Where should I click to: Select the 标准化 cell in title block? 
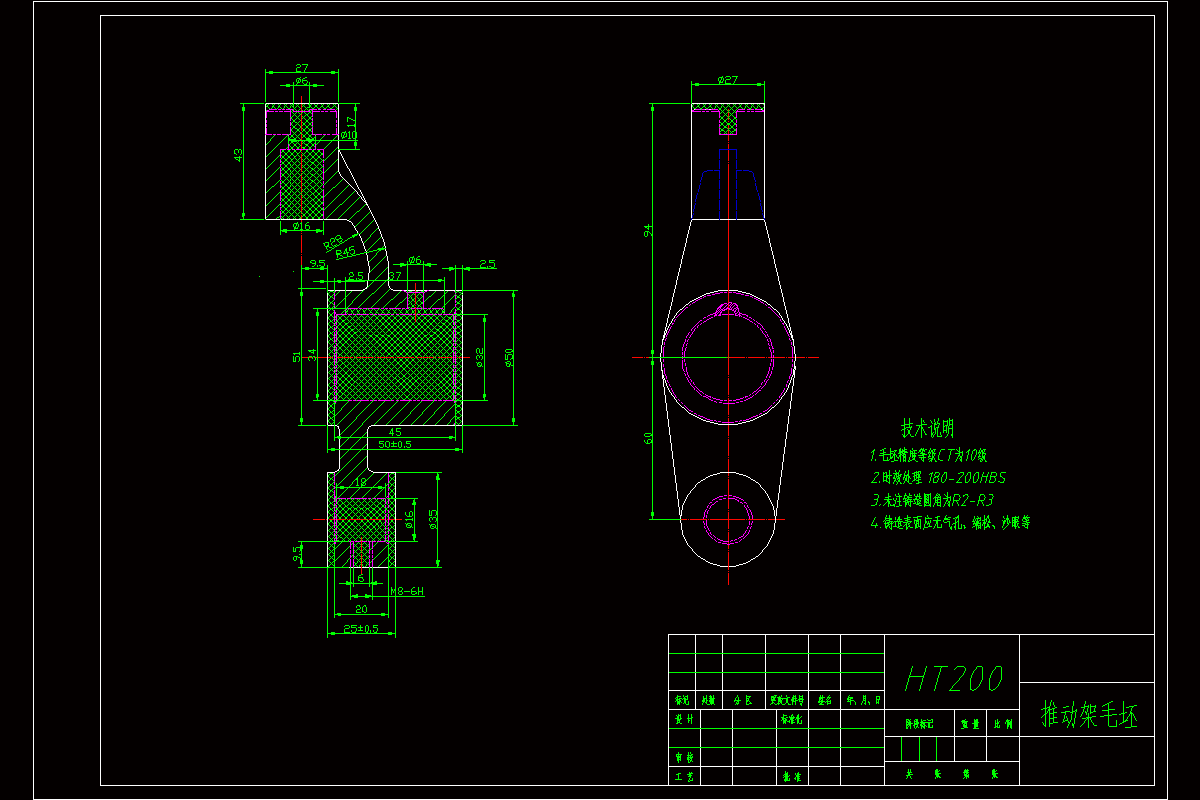click(x=790, y=719)
